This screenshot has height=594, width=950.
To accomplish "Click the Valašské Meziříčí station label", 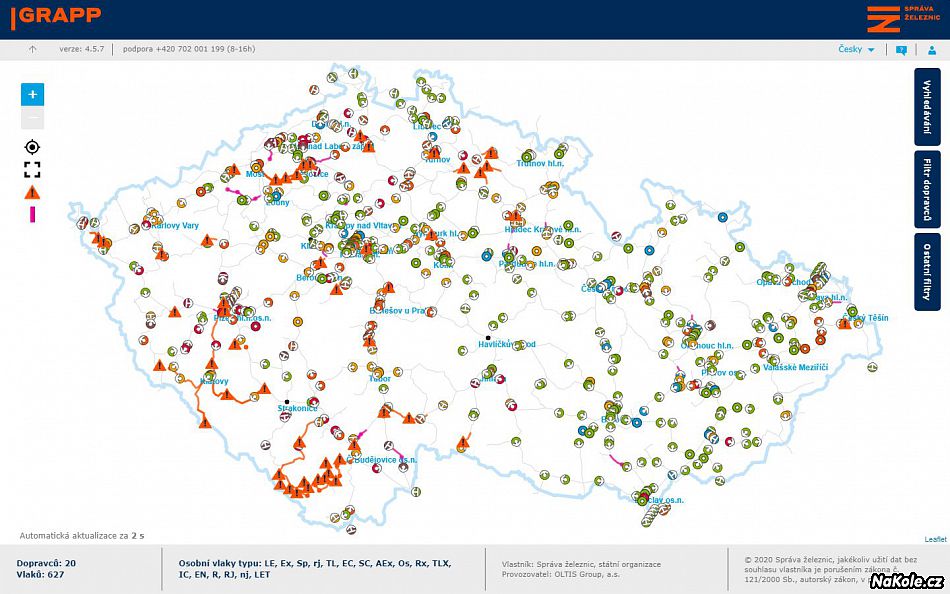I will coord(795,368).
